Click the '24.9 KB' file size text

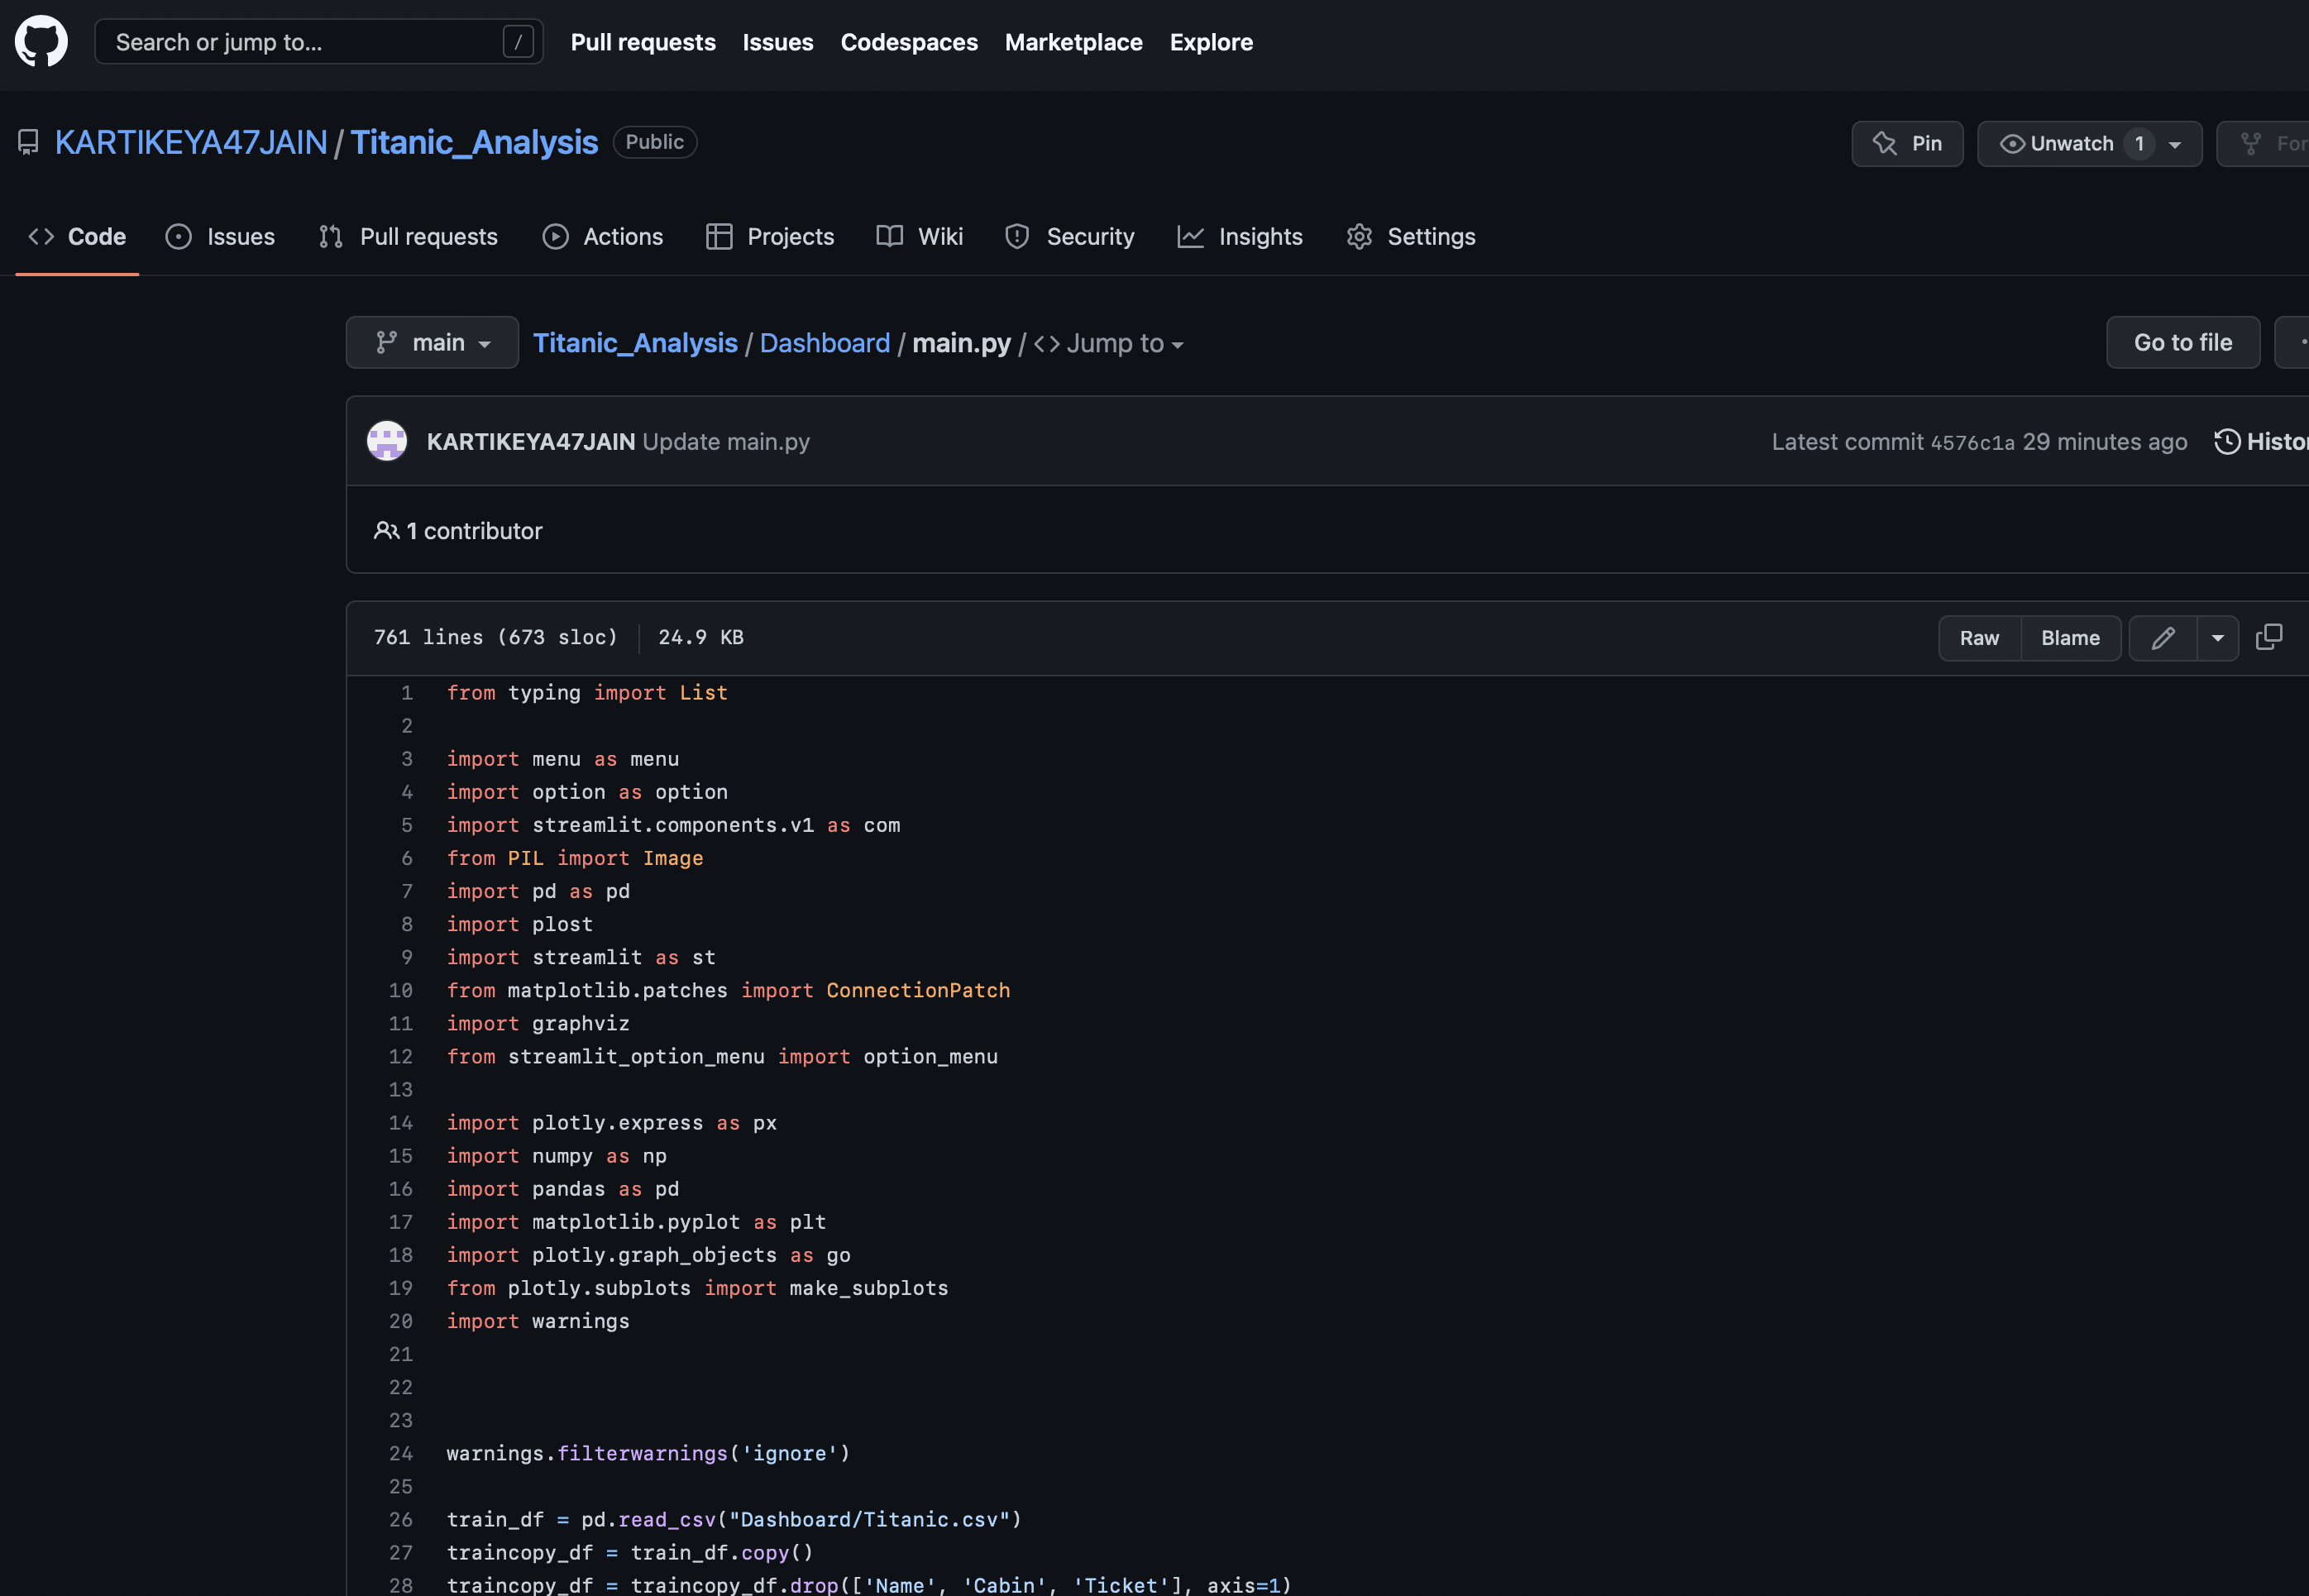[x=701, y=638]
